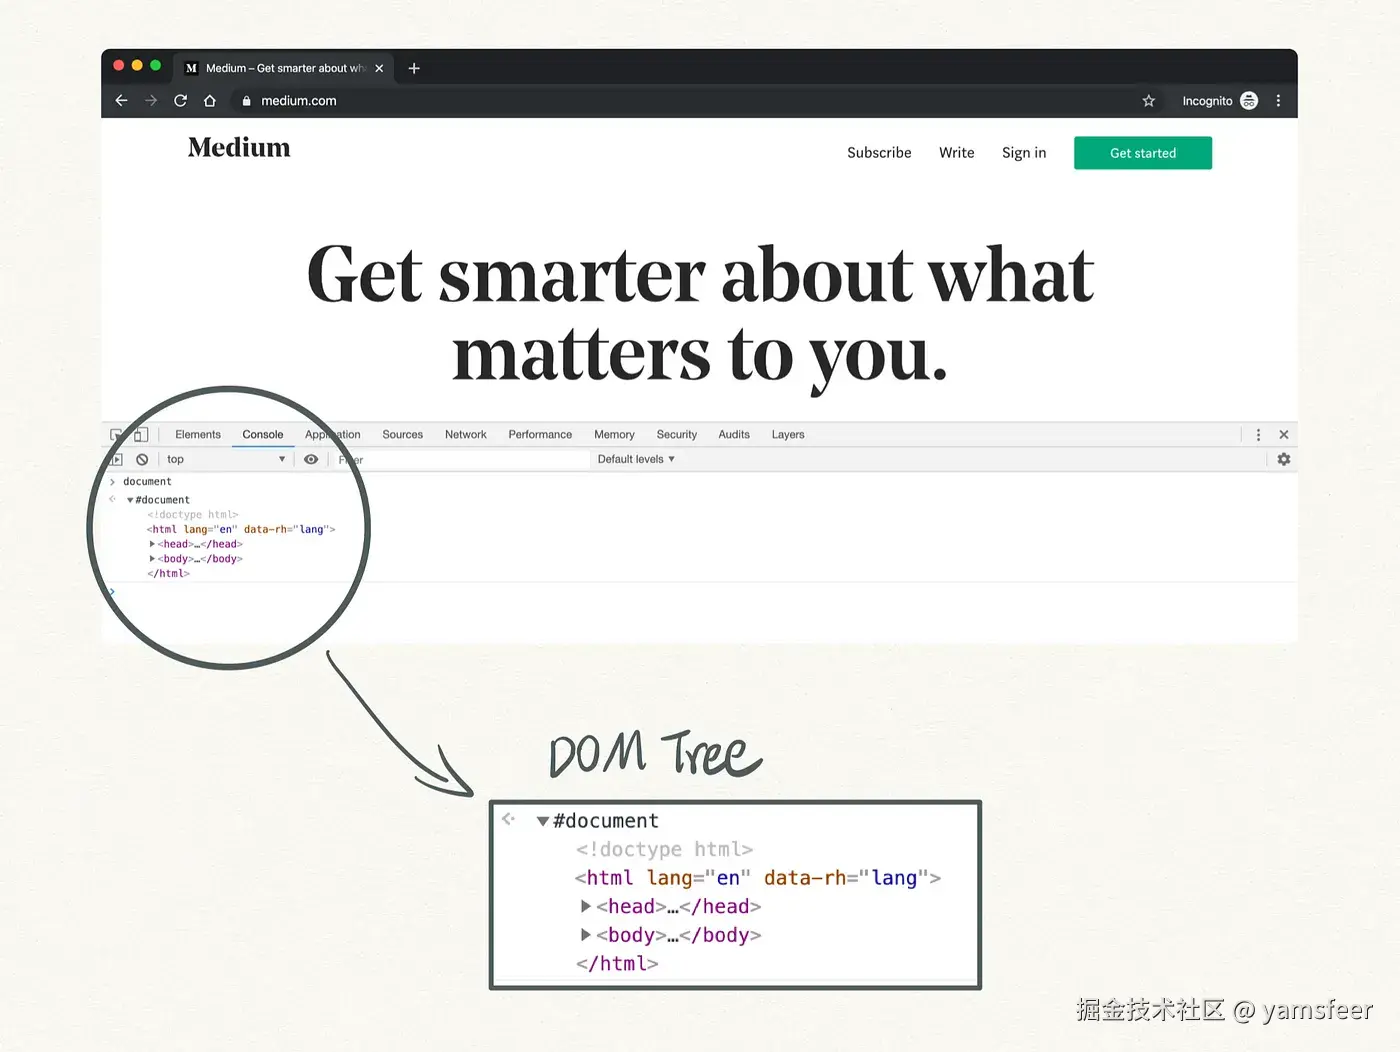Expand the body node in console output

(x=152, y=559)
